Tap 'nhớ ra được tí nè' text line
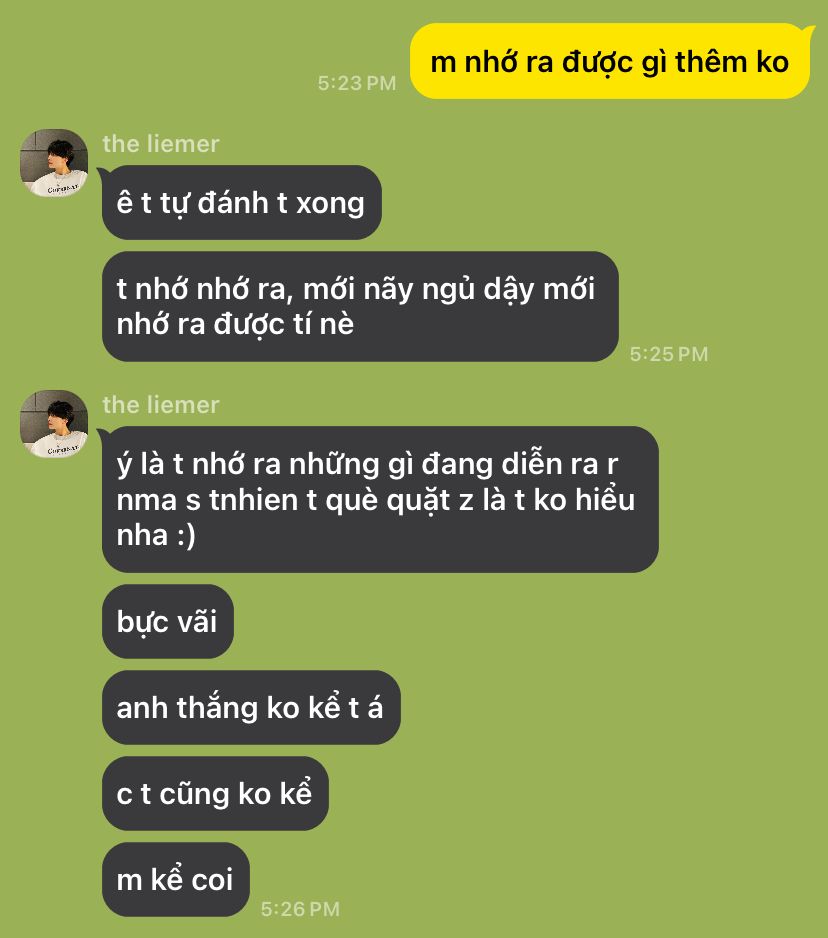The height and width of the screenshot is (938, 828). (x=235, y=324)
